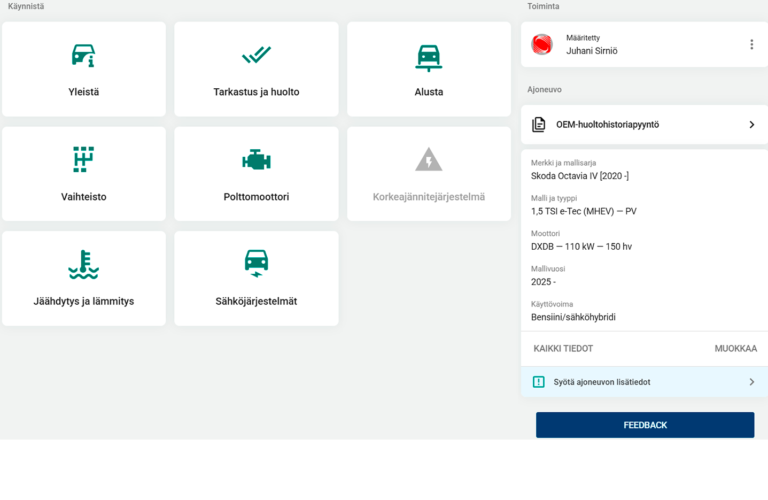Open the three-dot menu for Juhani Sirniö

point(751,45)
